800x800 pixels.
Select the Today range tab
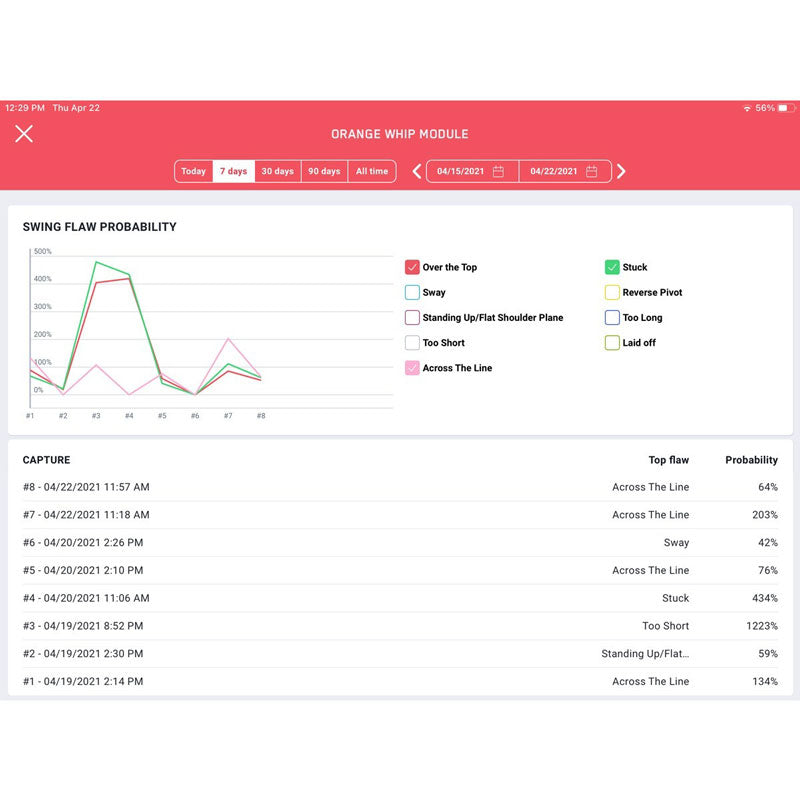tap(193, 171)
